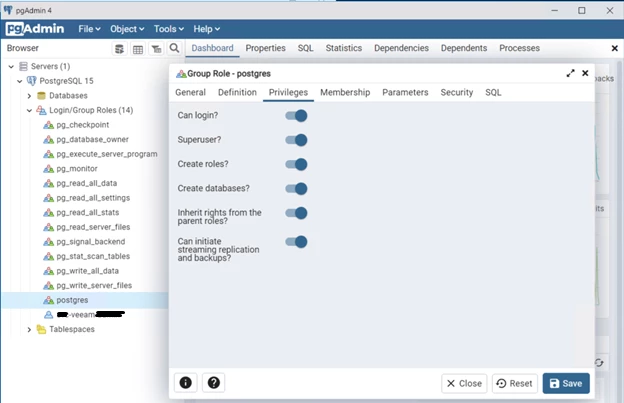Close the Group Role dialog with the X icon
This screenshot has width=624, height=403.
click(585, 73)
